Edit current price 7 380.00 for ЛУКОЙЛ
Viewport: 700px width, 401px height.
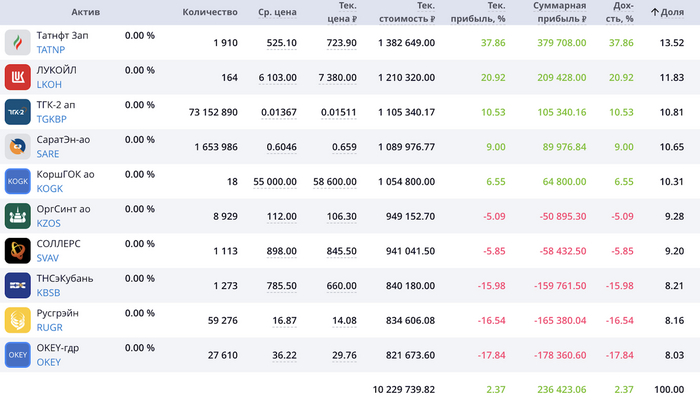click(x=336, y=78)
